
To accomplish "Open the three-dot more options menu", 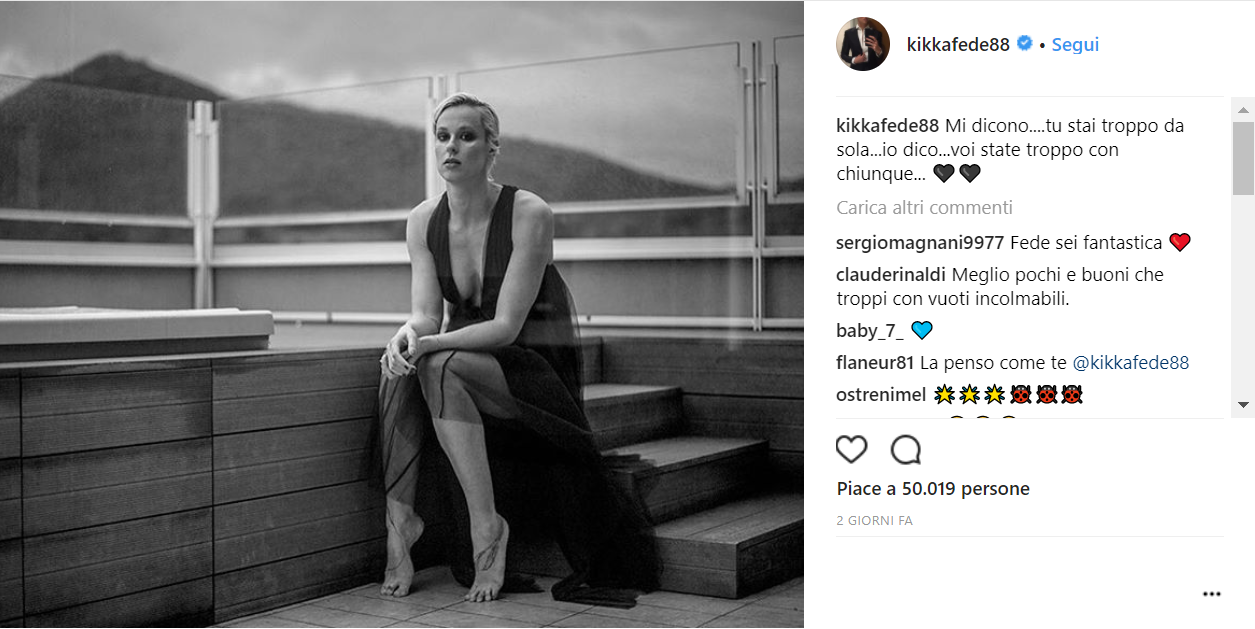I will pyautogui.click(x=1212, y=594).
